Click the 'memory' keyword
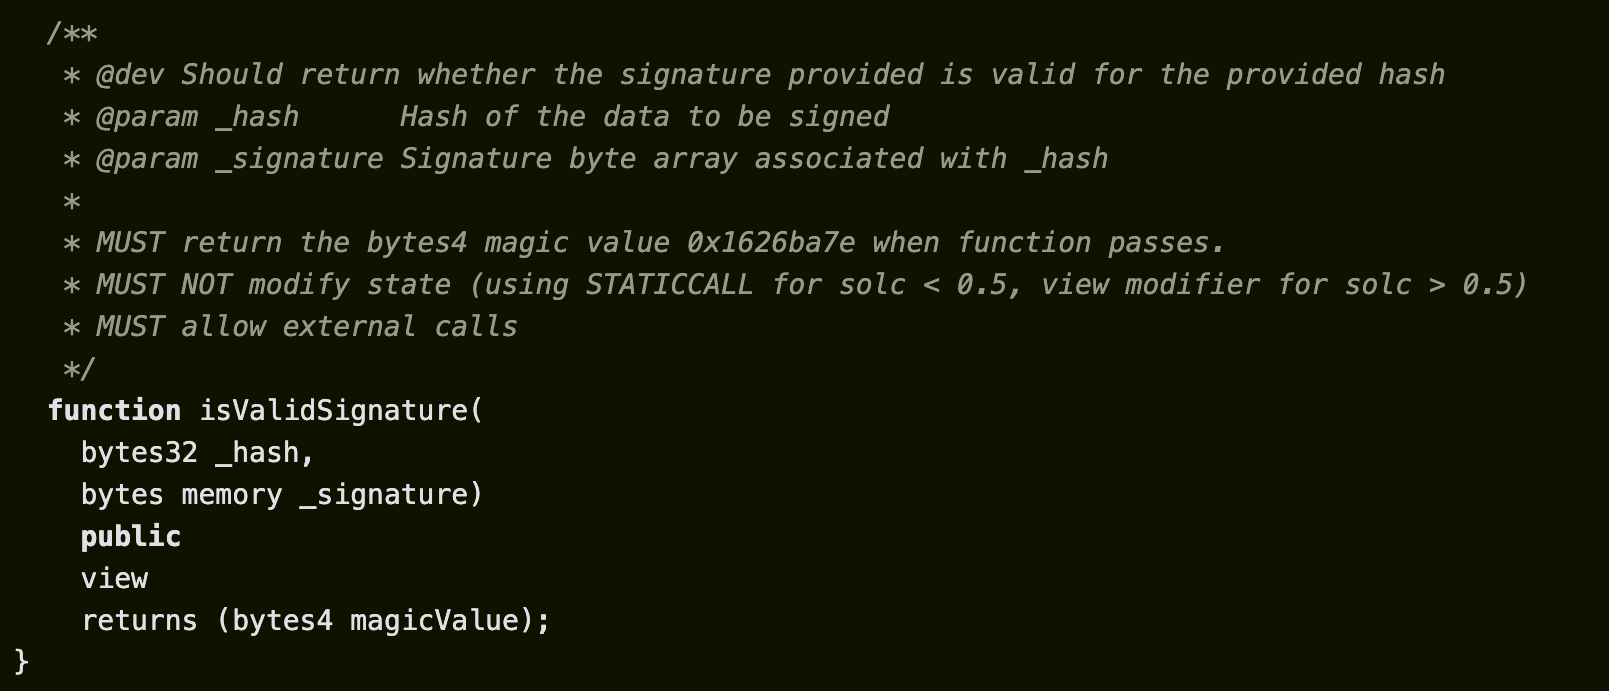The height and width of the screenshot is (691, 1609). point(232,495)
